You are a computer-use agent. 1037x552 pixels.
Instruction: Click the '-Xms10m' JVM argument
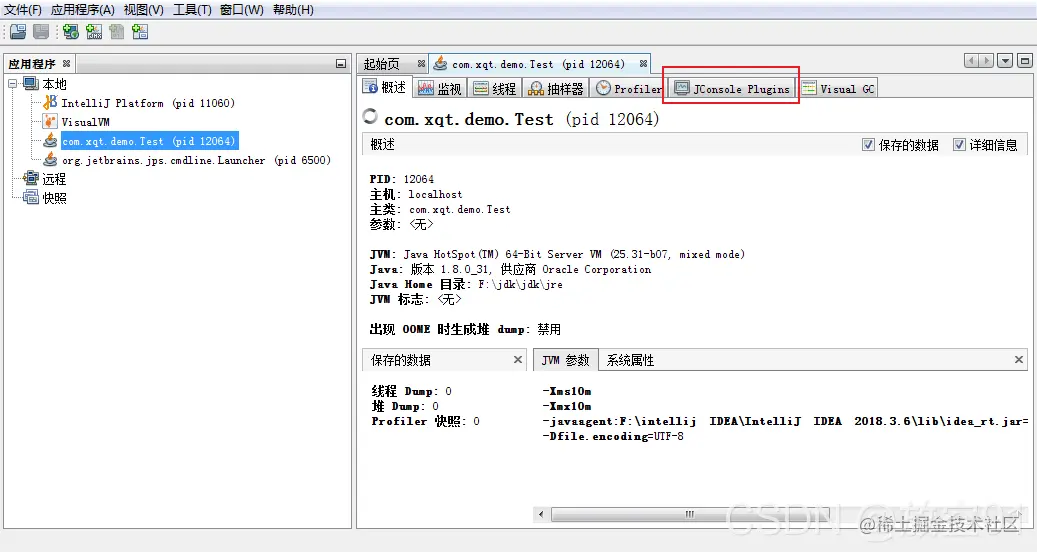(x=567, y=391)
